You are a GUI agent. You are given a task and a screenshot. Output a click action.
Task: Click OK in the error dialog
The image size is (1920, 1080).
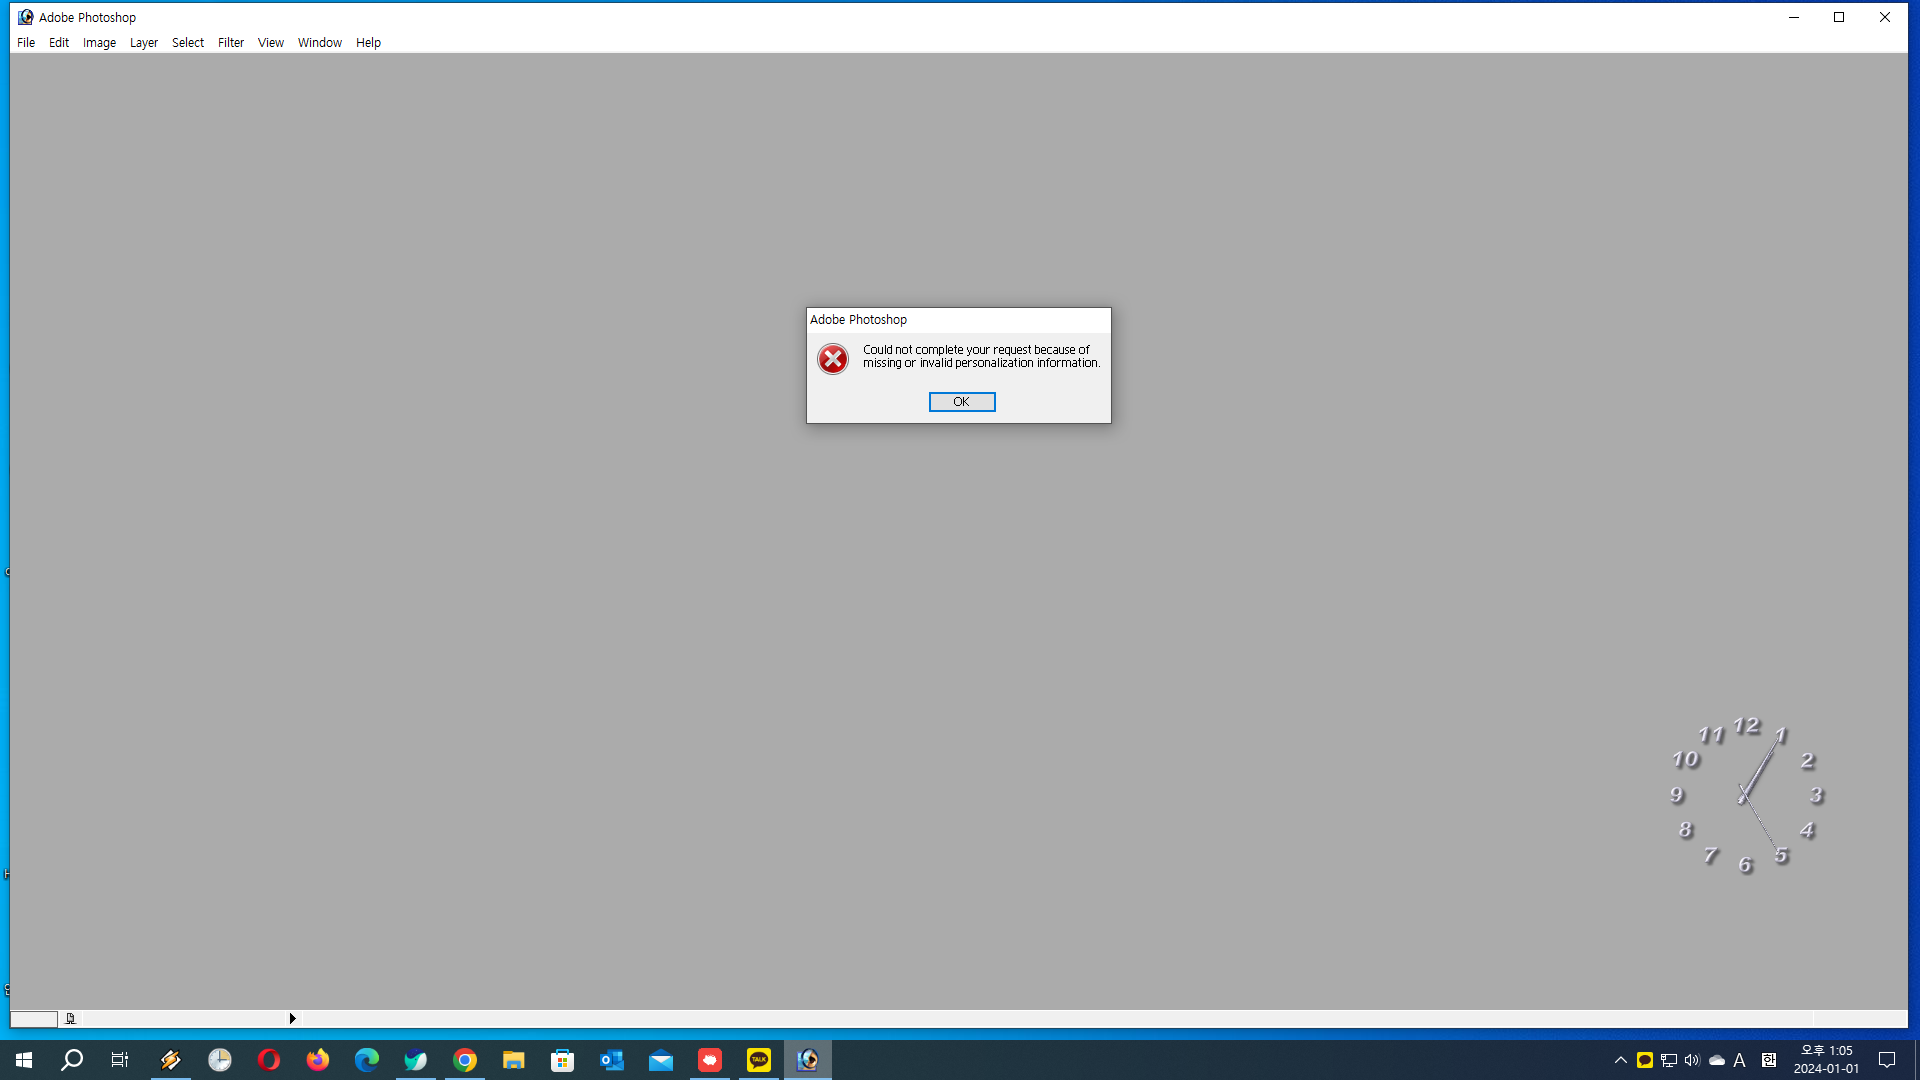pyautogui.click(x=961, y=402)
